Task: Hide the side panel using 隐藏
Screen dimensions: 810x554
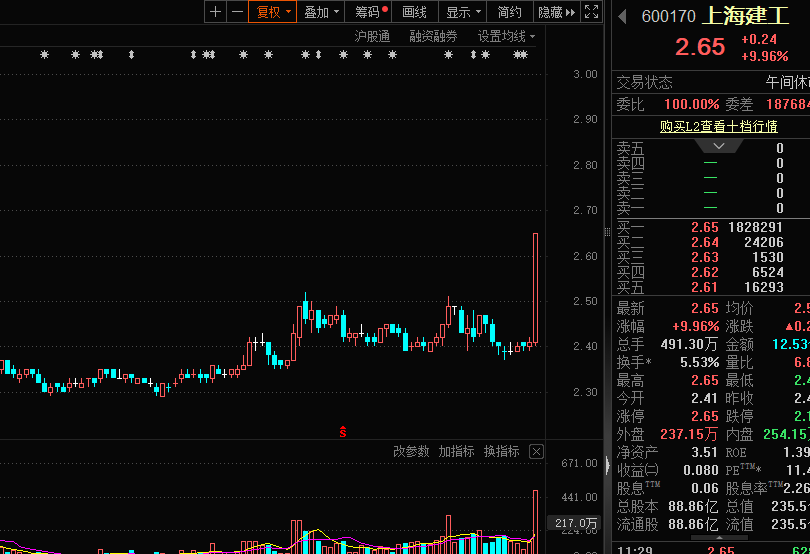Action: point(556,12)
